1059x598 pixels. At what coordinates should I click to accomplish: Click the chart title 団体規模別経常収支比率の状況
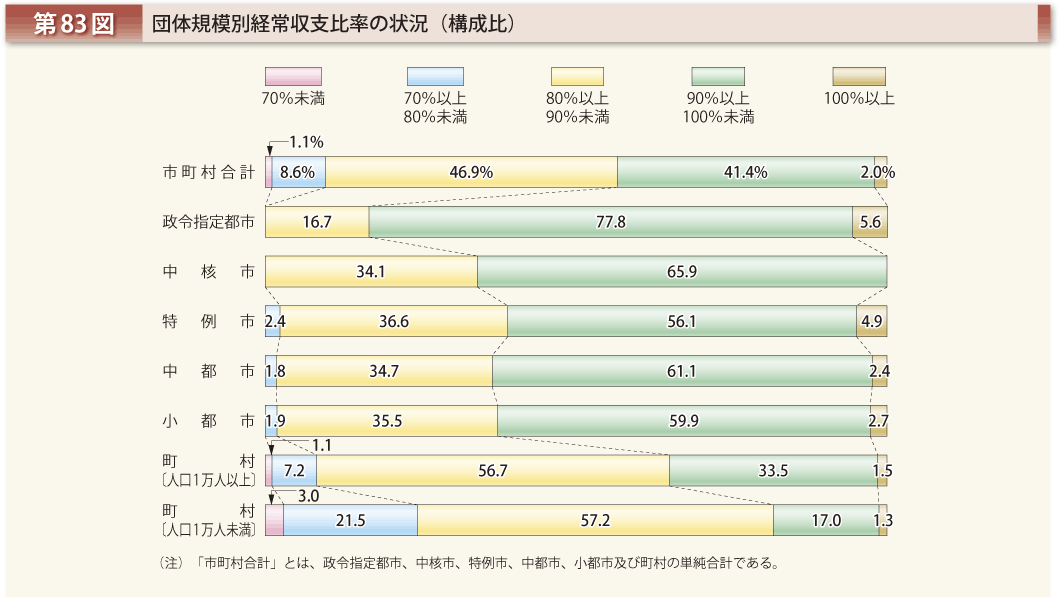tap(334, 24)
